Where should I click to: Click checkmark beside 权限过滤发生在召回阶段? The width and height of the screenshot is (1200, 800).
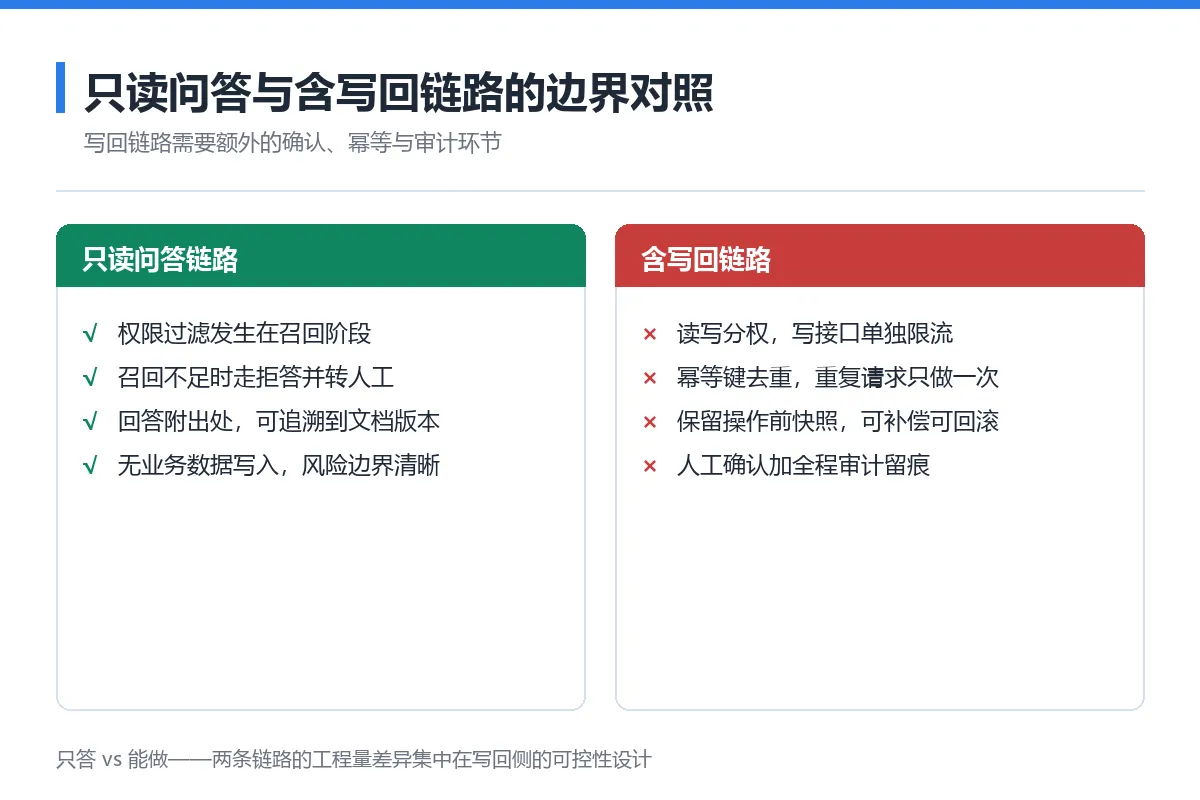[90, 333]
